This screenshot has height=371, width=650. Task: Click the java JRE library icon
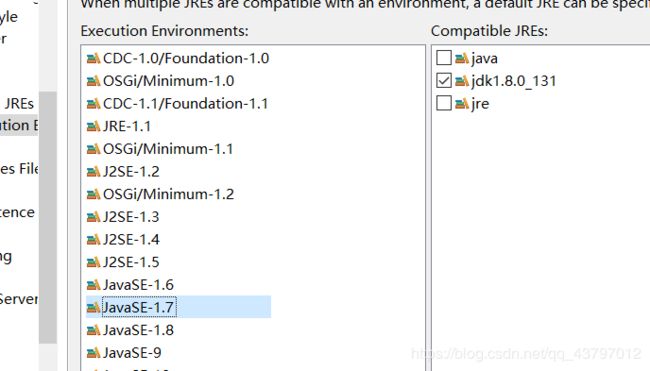click(462, 58)
